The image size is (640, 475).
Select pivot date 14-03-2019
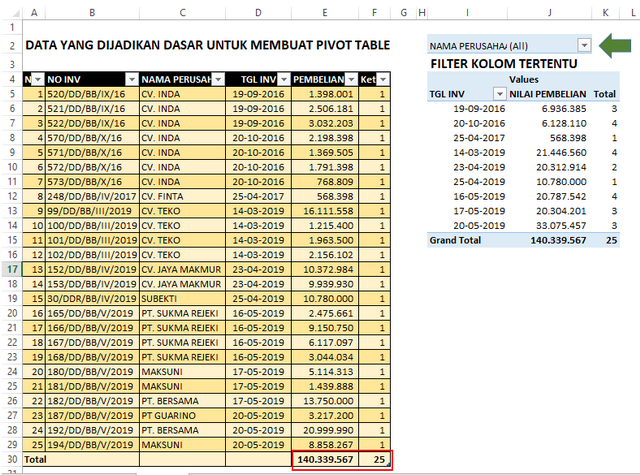point(479,152)
